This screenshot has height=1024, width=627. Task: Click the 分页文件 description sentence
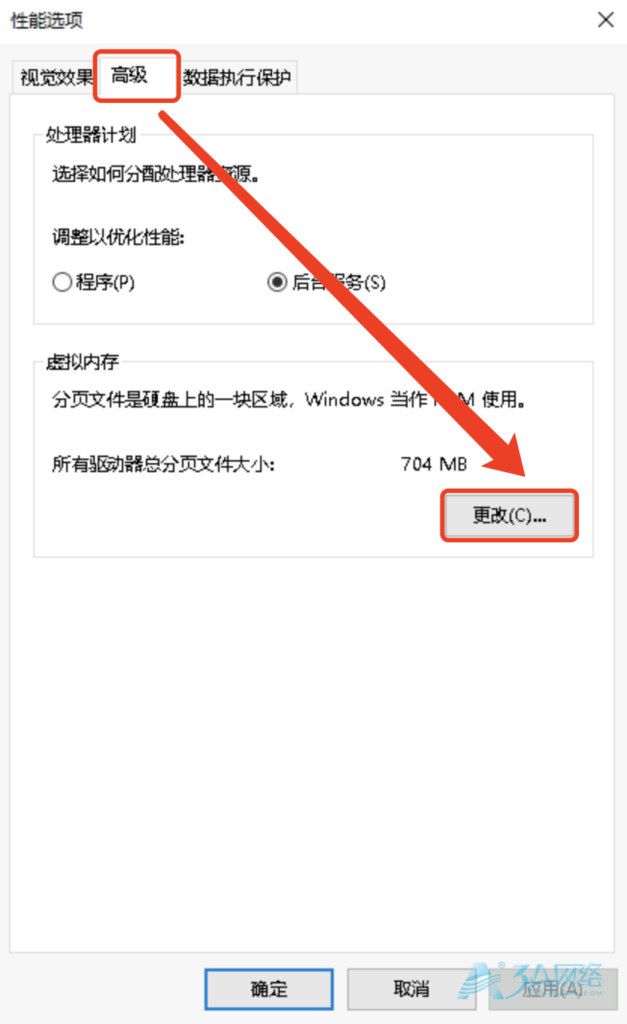click(x=289, y=399)
